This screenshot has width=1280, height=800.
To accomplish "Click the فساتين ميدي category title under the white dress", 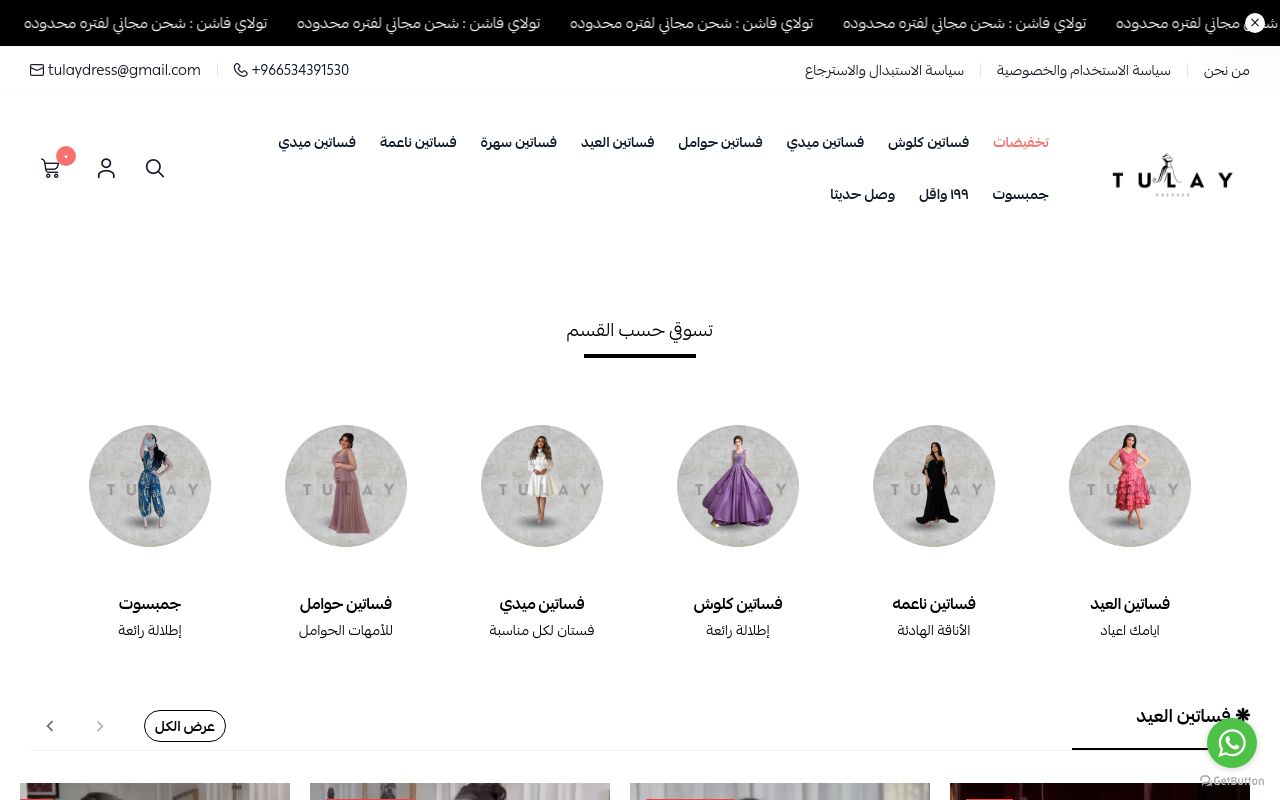I will (x=542, y=604).
